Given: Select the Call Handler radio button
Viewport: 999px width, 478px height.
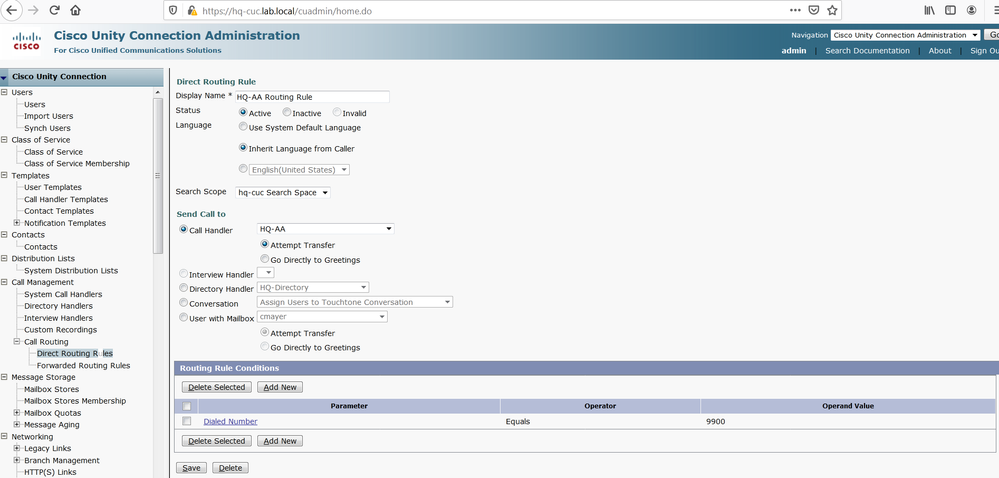Looking at the screenshot, I should tap(183, 229).
